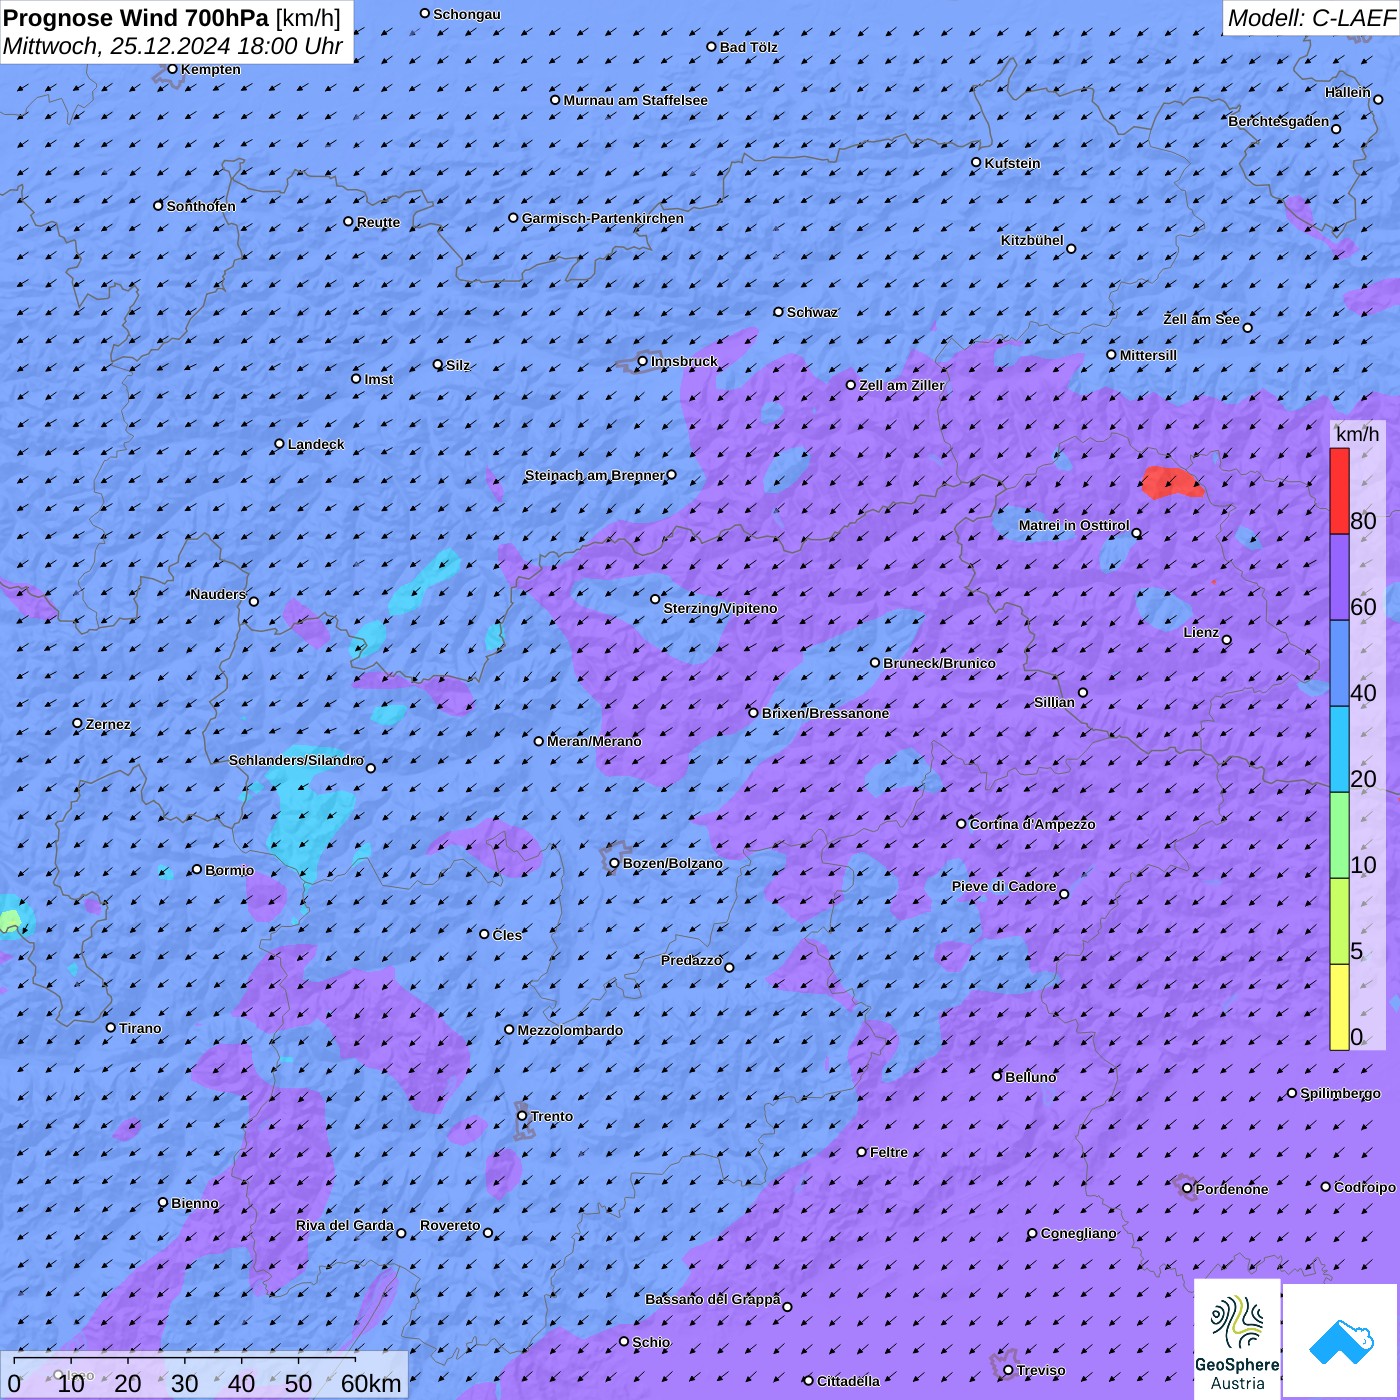Click the legend value '20'
The height and width of the screenshot is (1400, 1400).
[x=1363, y=778]
